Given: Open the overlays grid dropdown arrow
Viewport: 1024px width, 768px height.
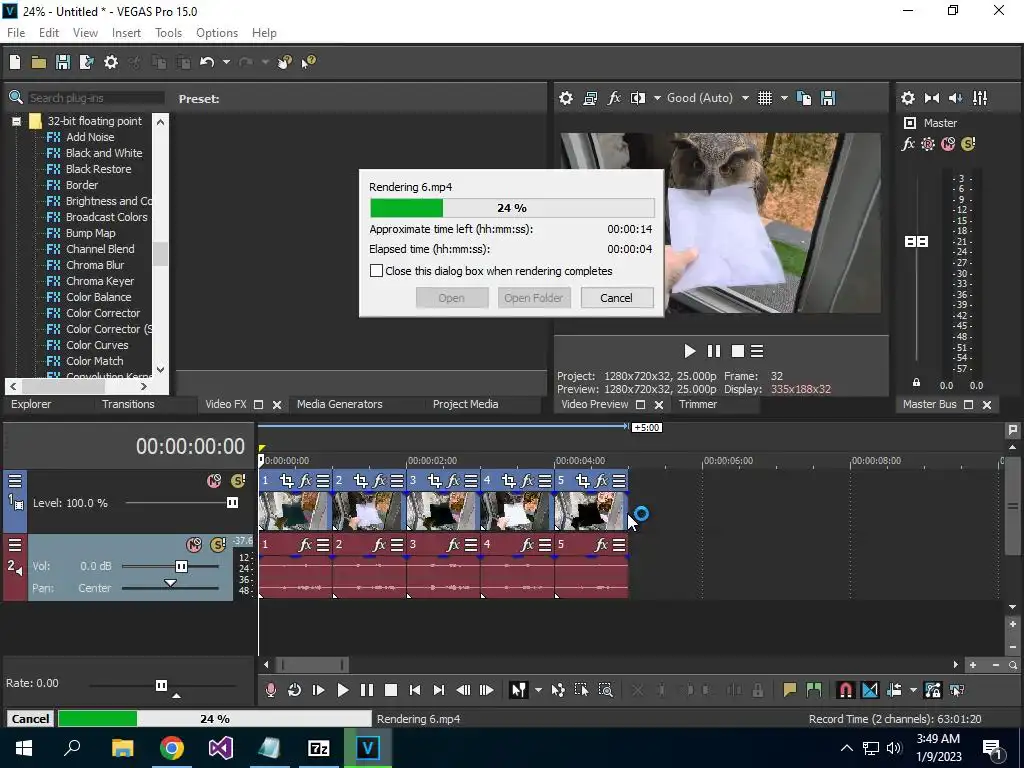Looking at the screenshot, I should tap(784, 98).
